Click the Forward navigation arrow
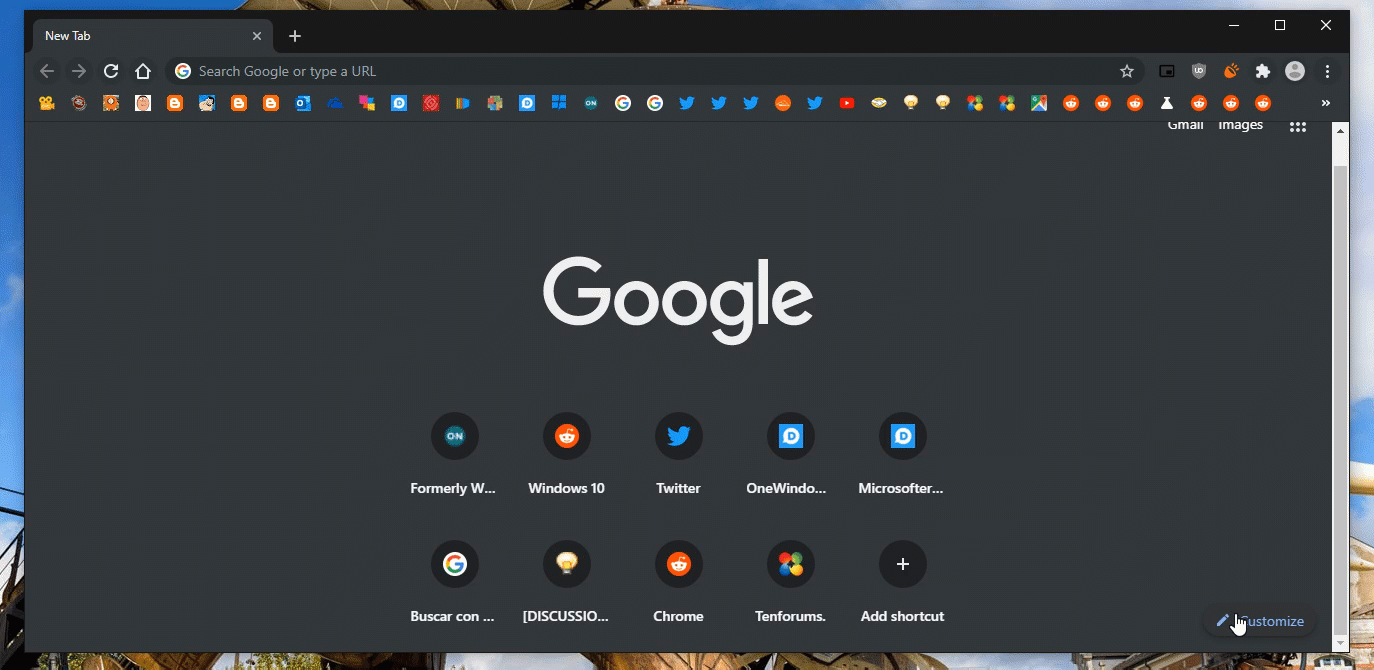 click(79, 71)
